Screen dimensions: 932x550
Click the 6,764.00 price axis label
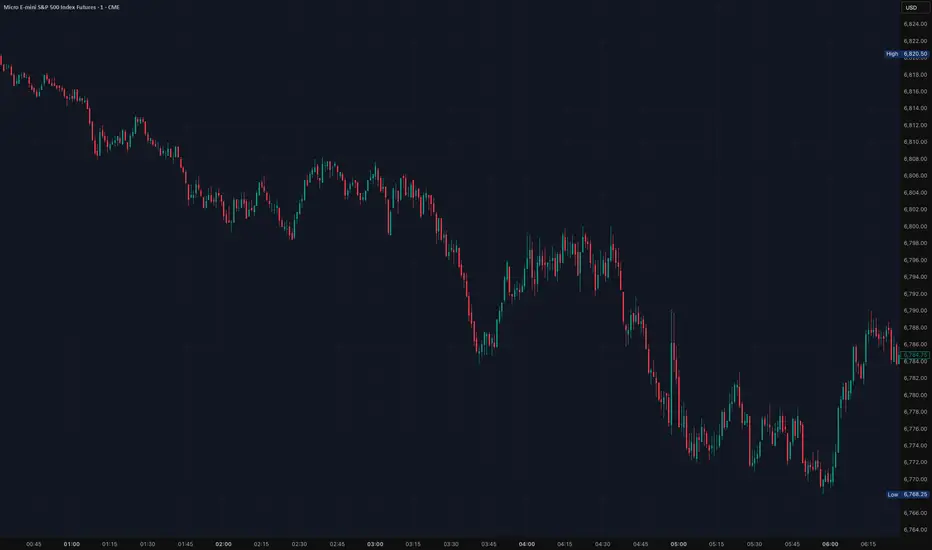coord(915,530)
